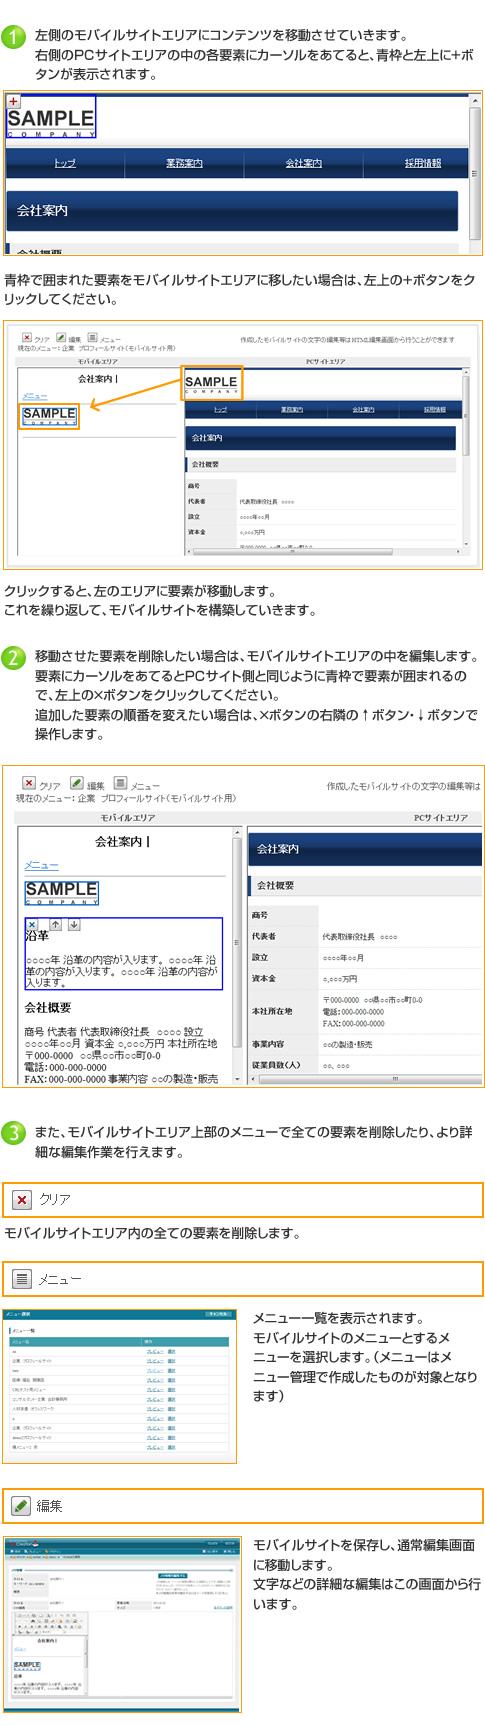Open 業務案内 tab in navy navigation bar

coord(184,163)
